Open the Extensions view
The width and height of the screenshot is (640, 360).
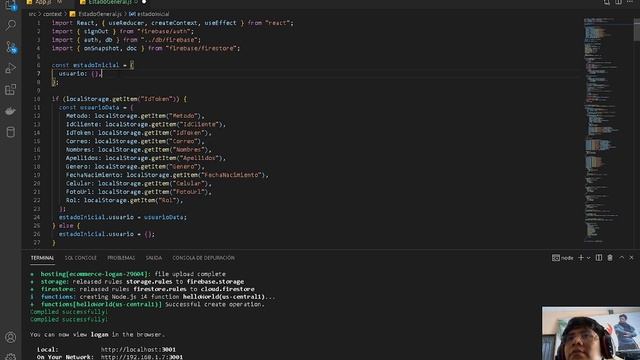[11, 89]
